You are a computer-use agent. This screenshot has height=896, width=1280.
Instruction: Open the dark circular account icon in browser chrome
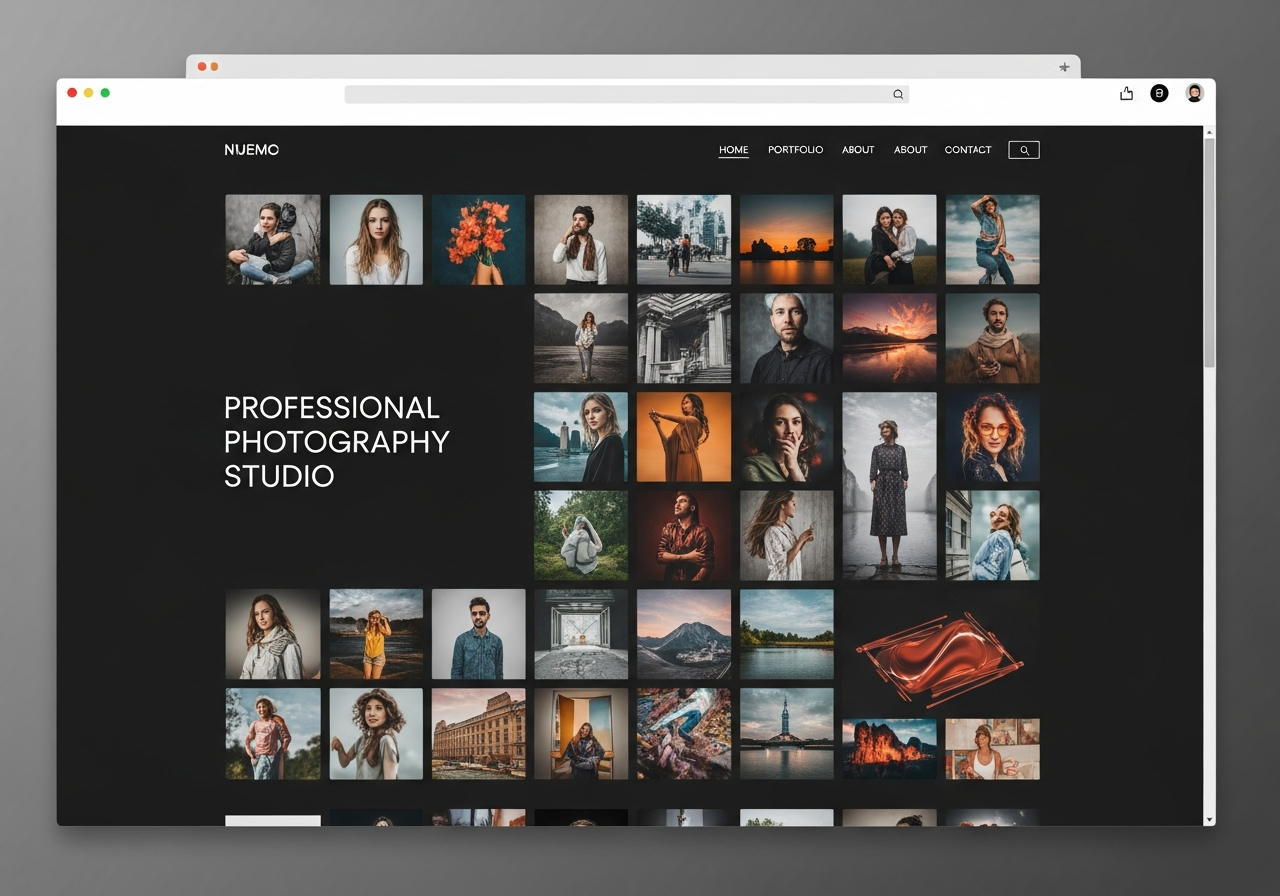(x=1159, y=92)
